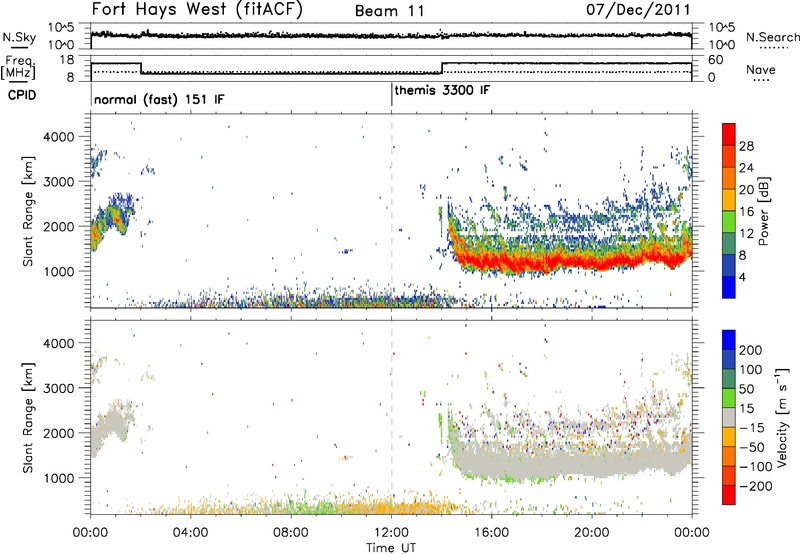Click the 'Nave' legend label
This screenshot has width=800, height=554.
[761, 69]
